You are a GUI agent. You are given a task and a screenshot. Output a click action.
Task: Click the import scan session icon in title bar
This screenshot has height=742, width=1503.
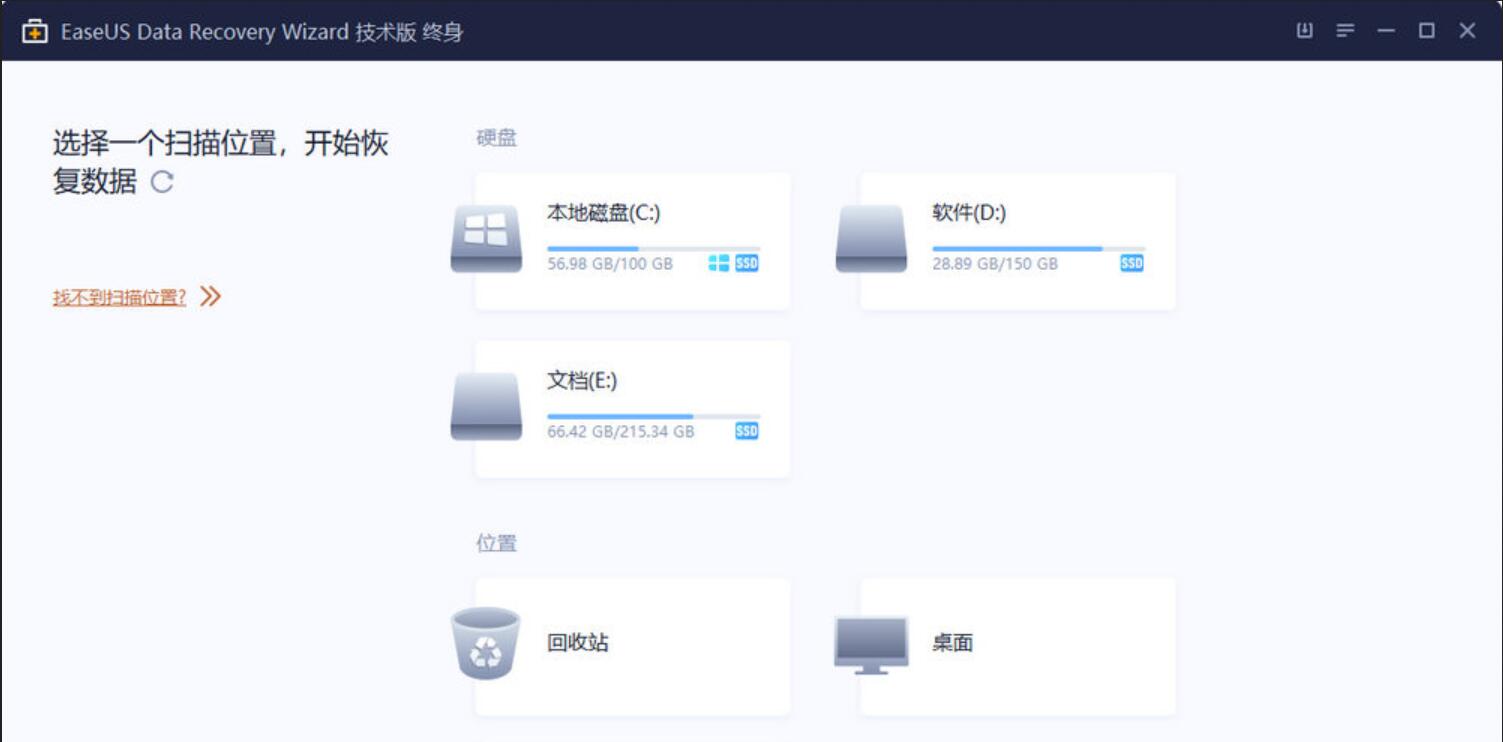click(1304, 31)
